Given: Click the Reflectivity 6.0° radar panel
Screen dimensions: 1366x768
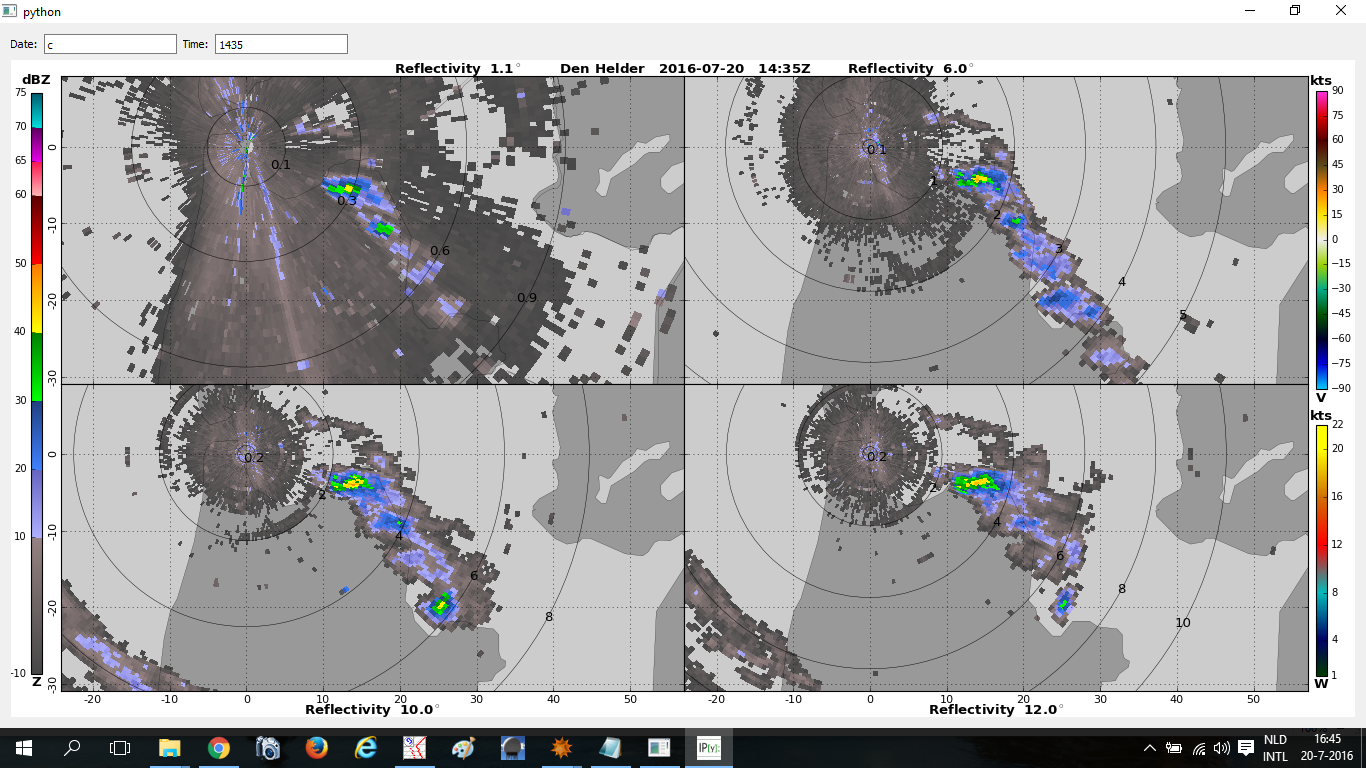Looking at the screenshot, I should [x=996, y=230].
